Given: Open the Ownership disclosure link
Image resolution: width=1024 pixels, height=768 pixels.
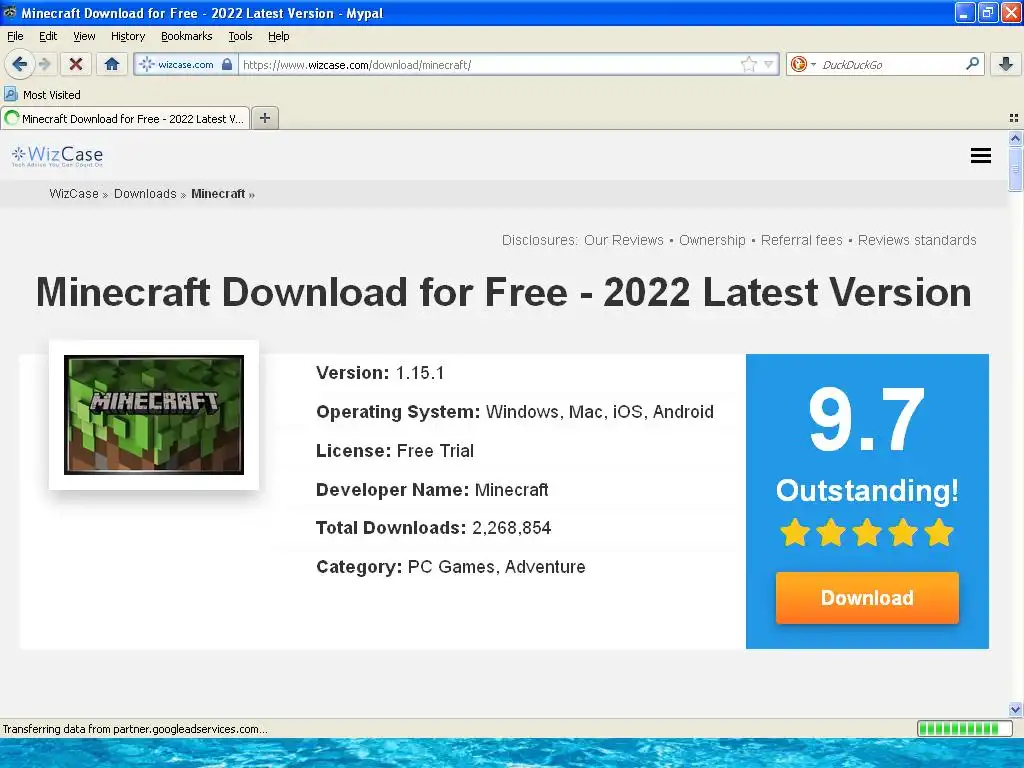Looking at the screenshot, I should [712, 240].
